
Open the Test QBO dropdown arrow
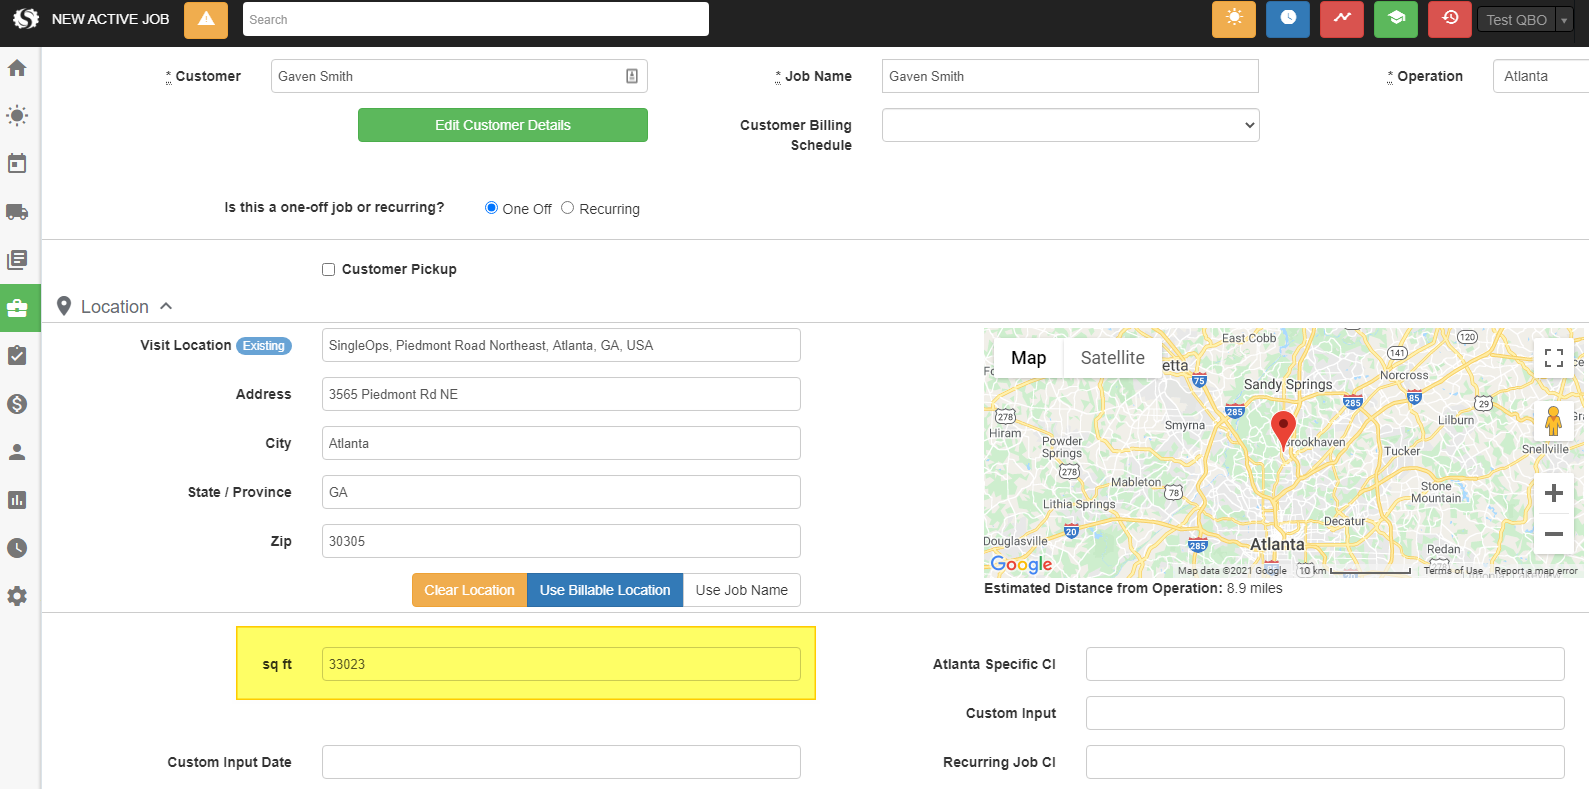pyautogui.click(x=1565, y=20)
